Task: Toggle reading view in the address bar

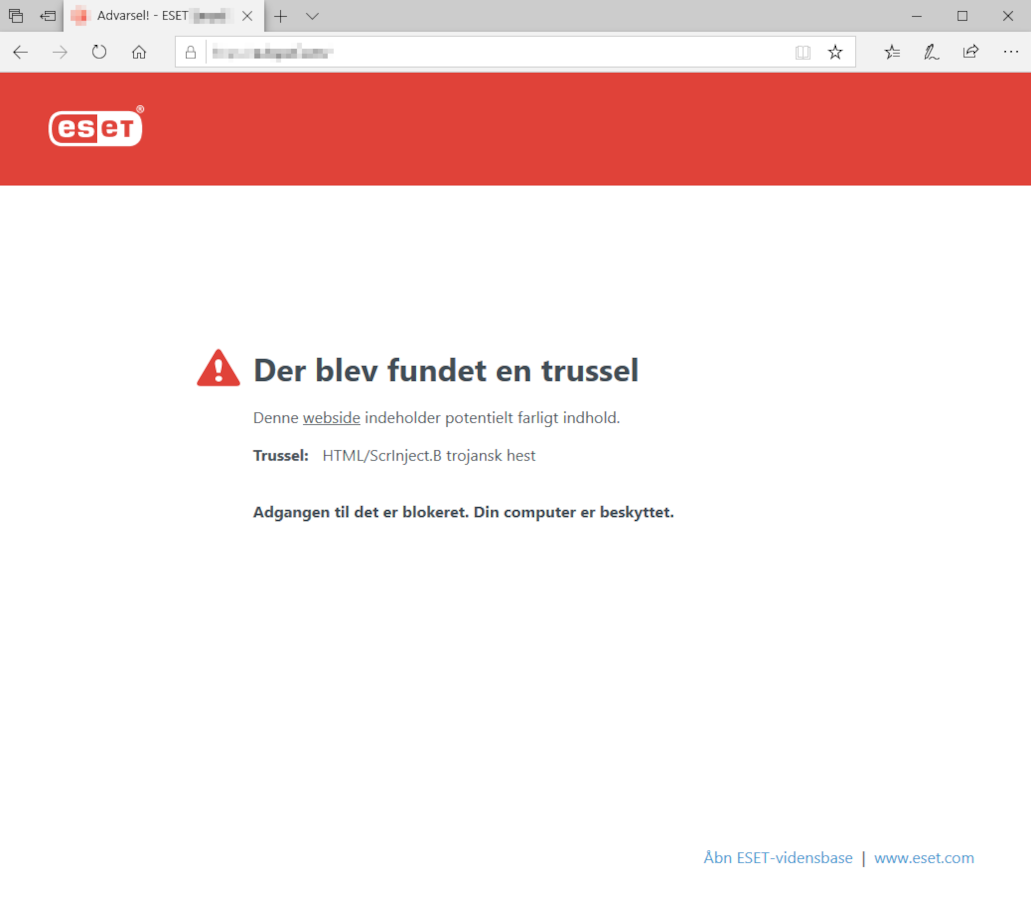Action: coord(803,52)
